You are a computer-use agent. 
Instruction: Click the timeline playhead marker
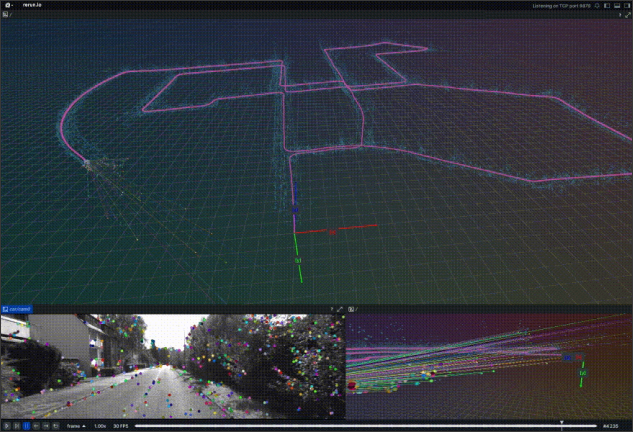point(561,424)
